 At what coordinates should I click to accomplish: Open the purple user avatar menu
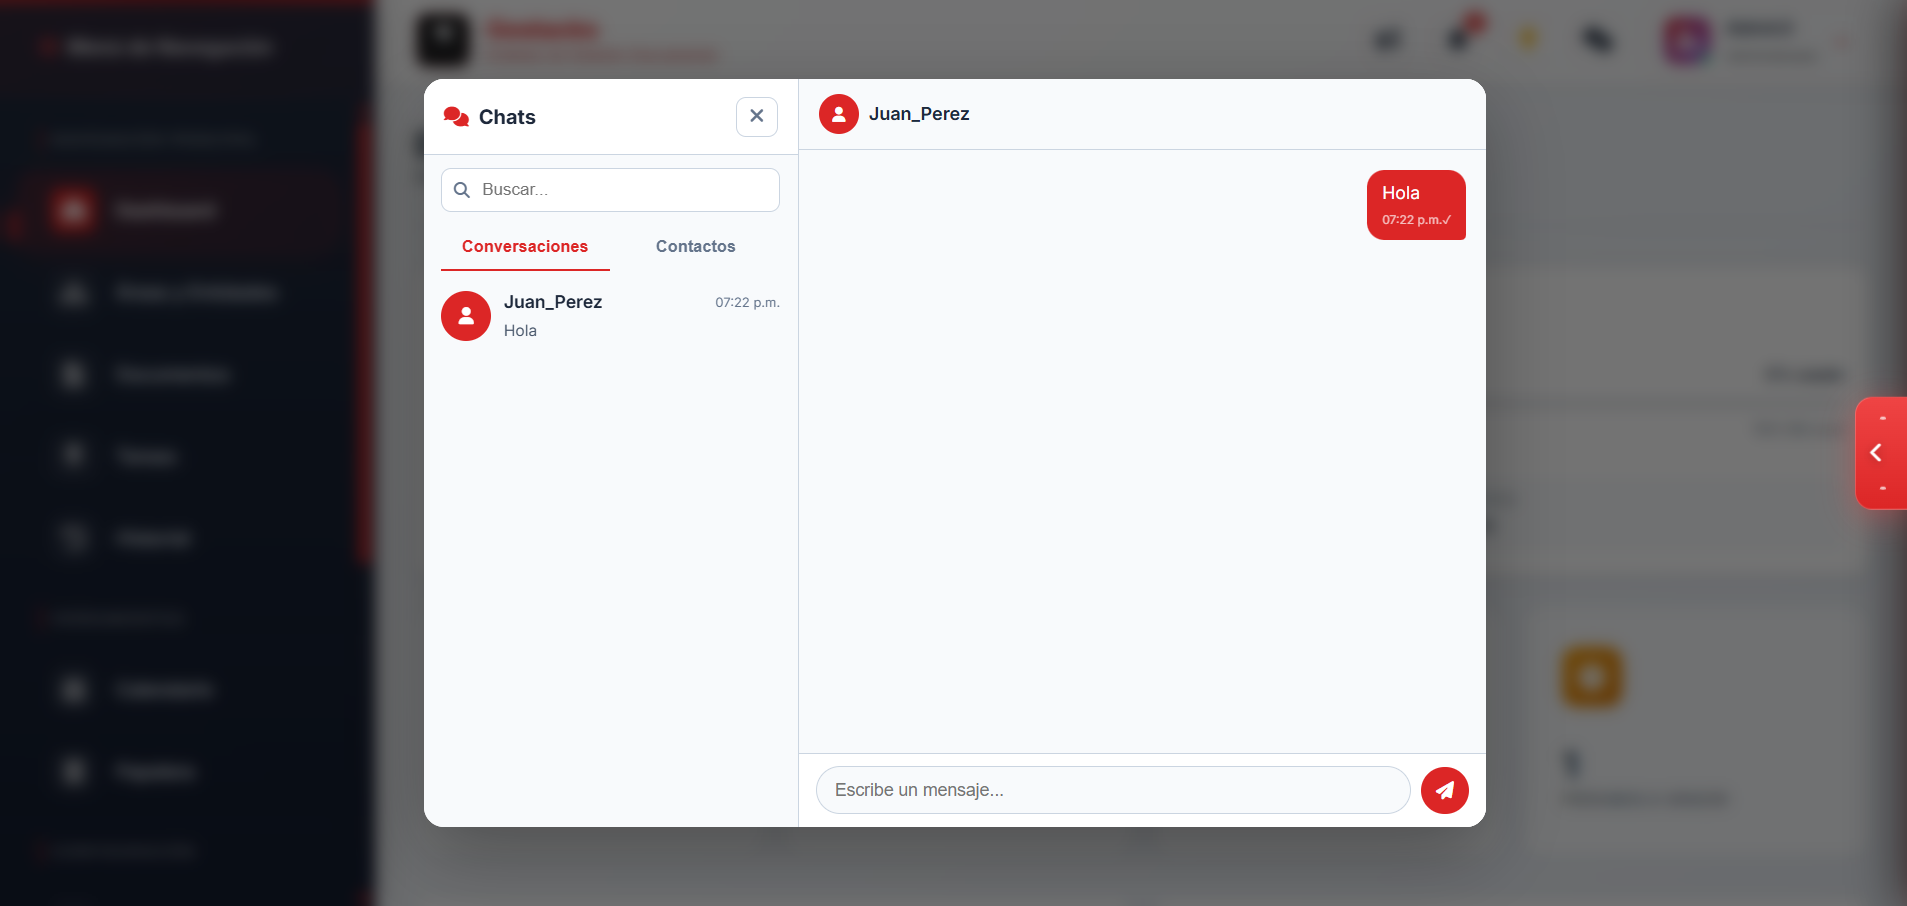coord(1687,41)
